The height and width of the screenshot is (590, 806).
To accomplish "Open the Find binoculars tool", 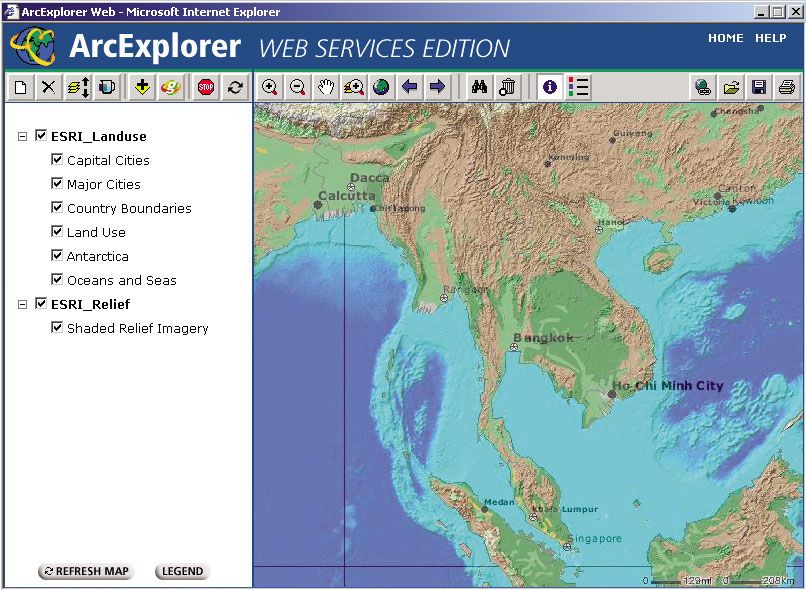I will (480, 87).
